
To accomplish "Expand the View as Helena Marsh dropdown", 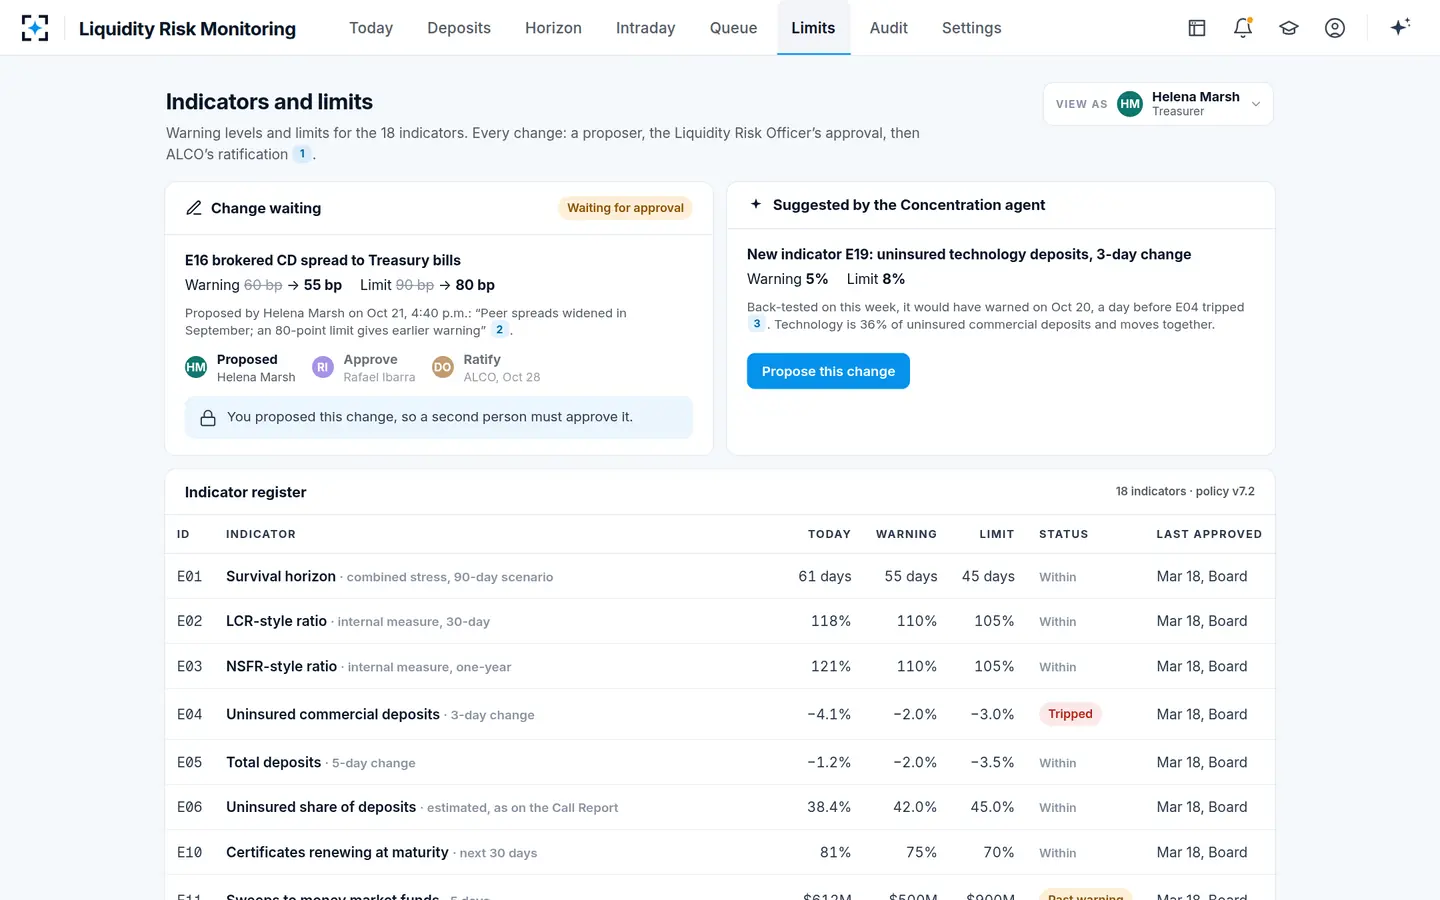I will 1158,104.
